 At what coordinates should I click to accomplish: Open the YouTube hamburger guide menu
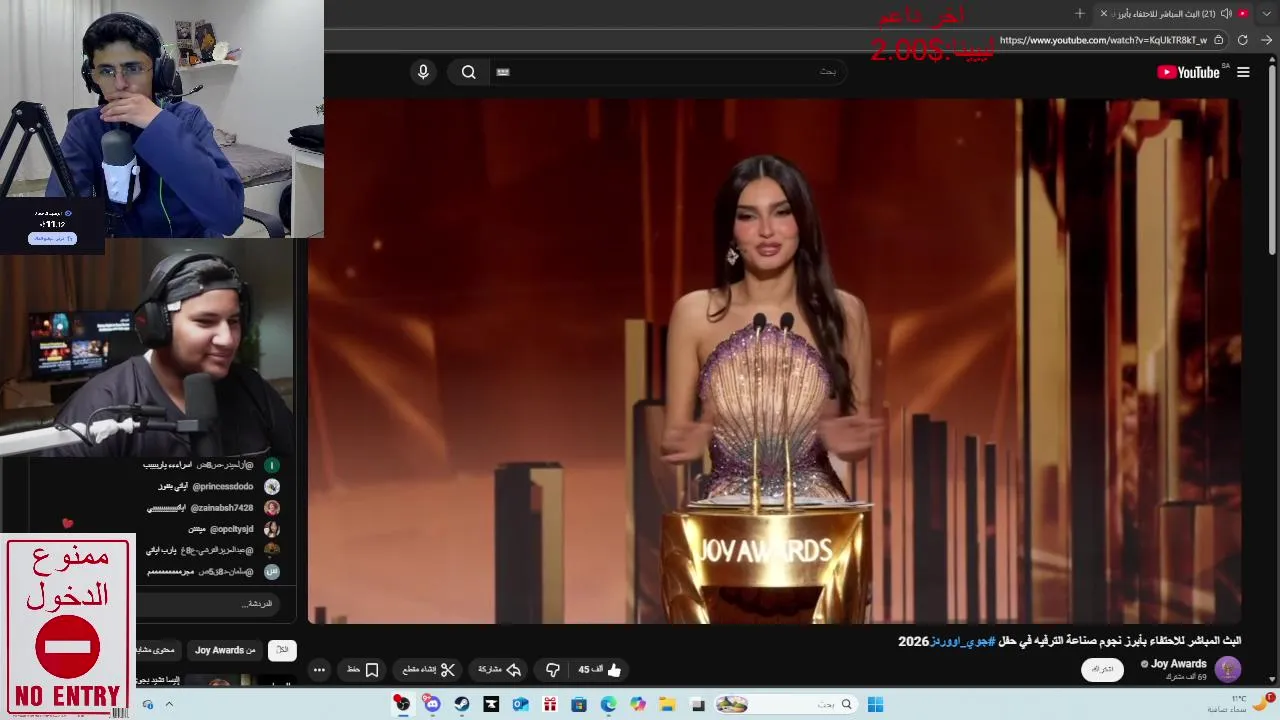tap(1243, 72)
